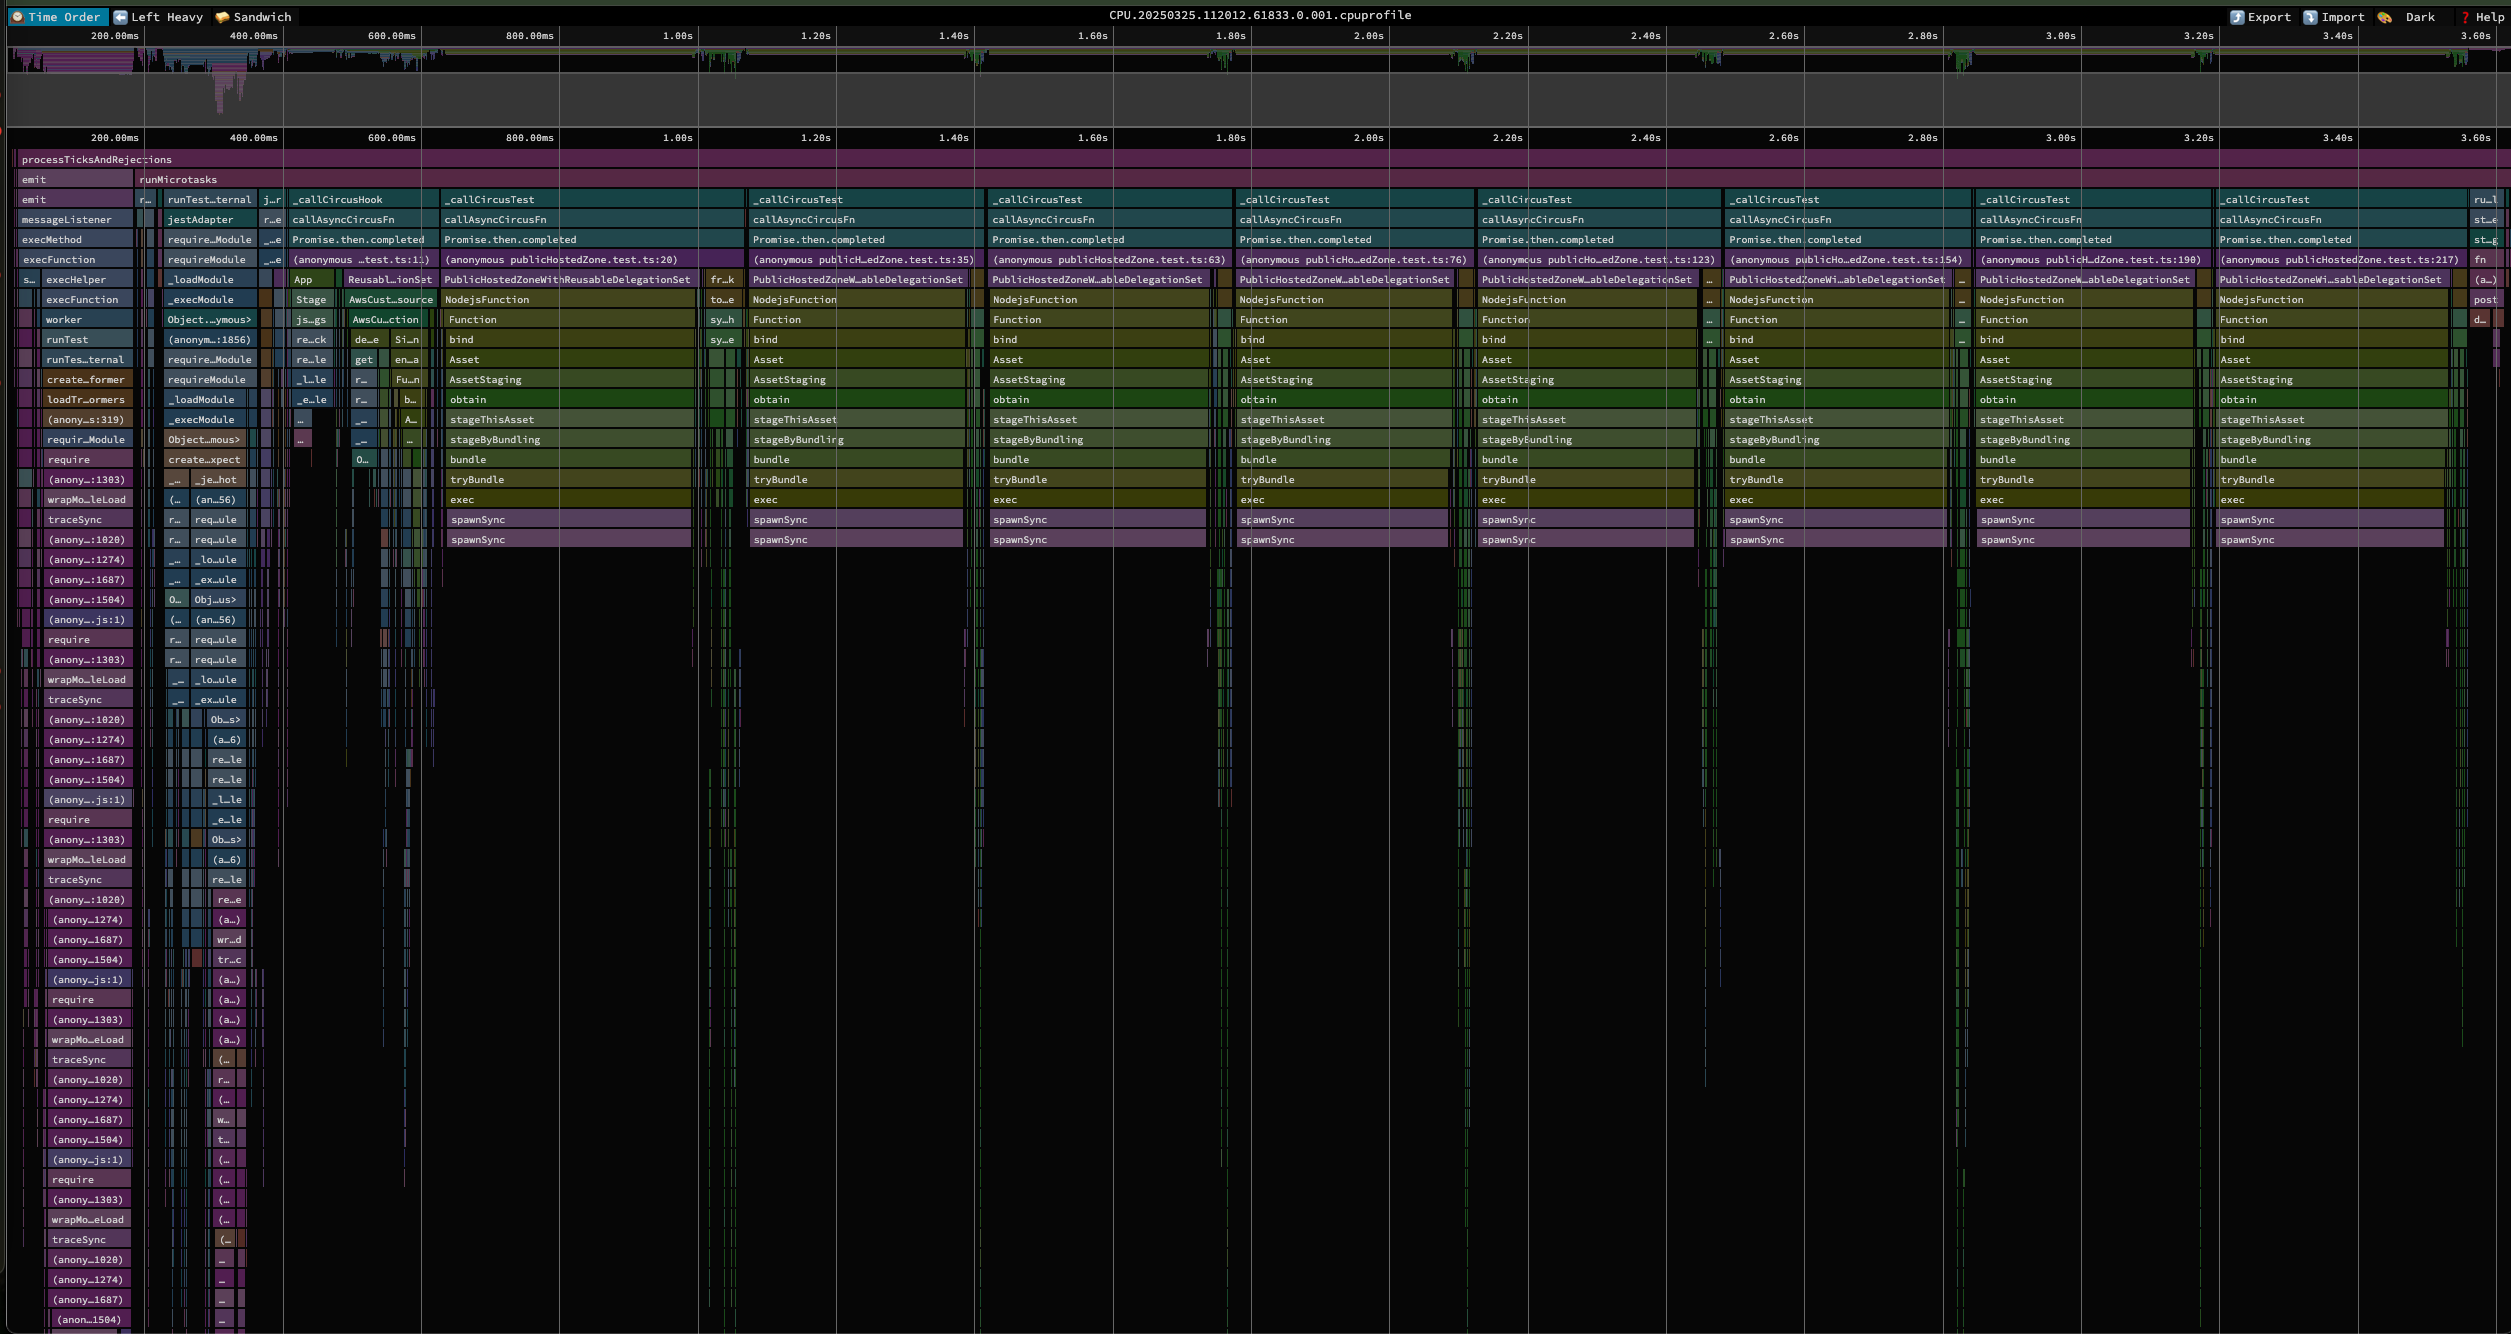Click the Import arrow icon
2511x1334 pixels.
(x=2310, y=17)
